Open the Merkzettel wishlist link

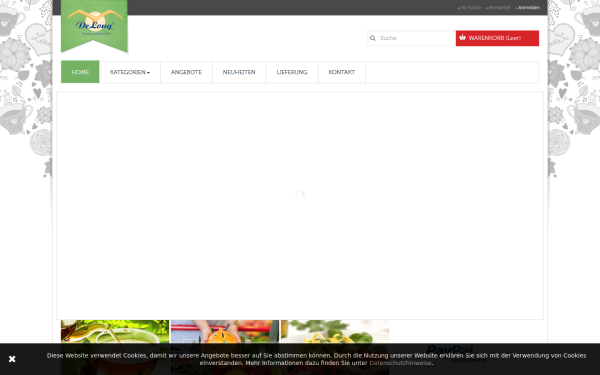(499, 8)
